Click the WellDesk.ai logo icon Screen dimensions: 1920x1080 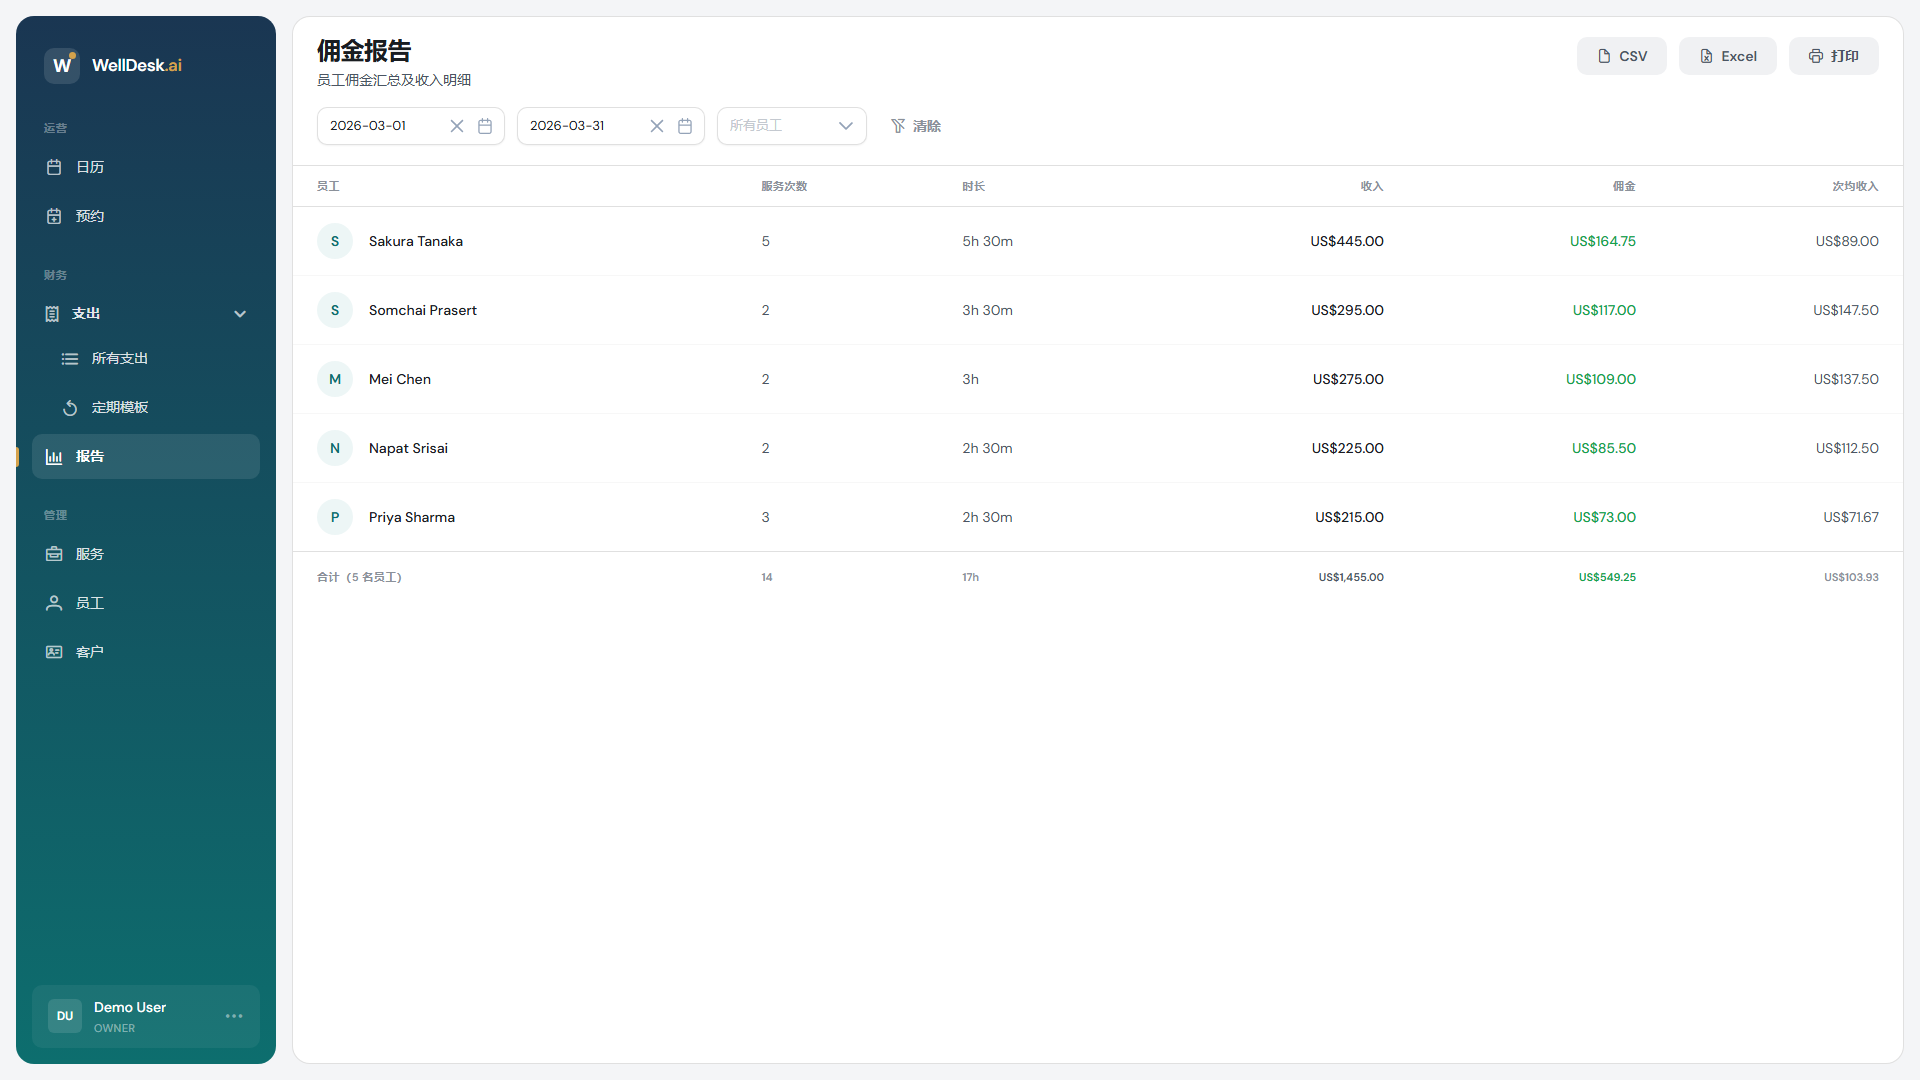tap(62, 65)
